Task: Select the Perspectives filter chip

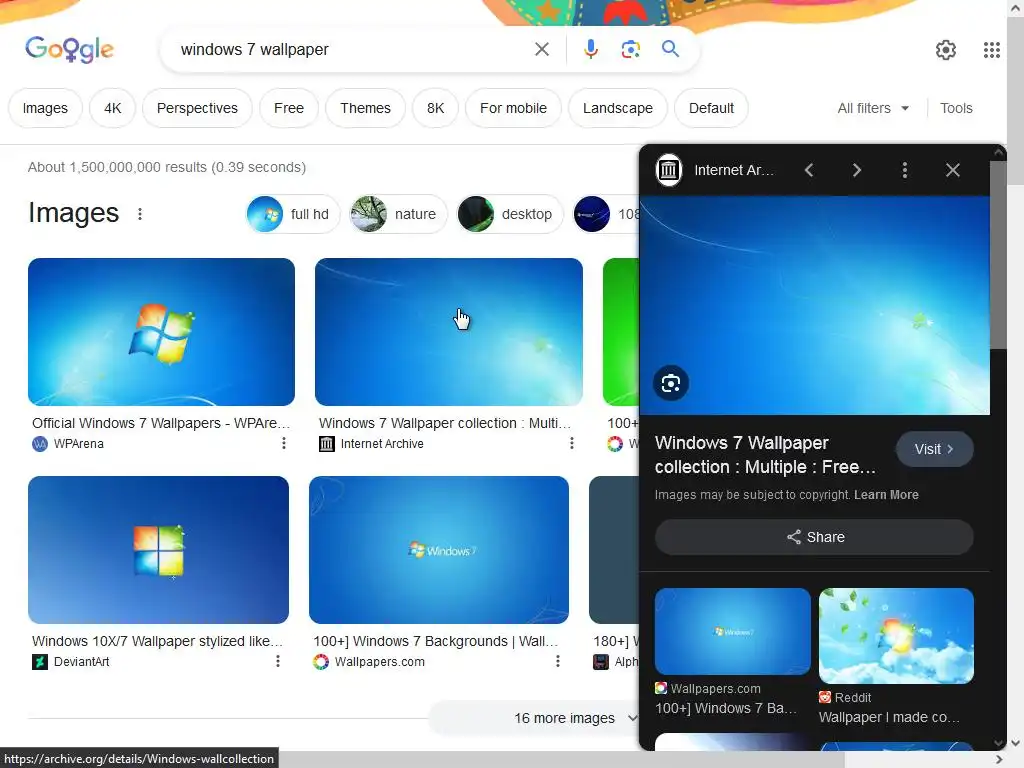Action: [197, 108]
